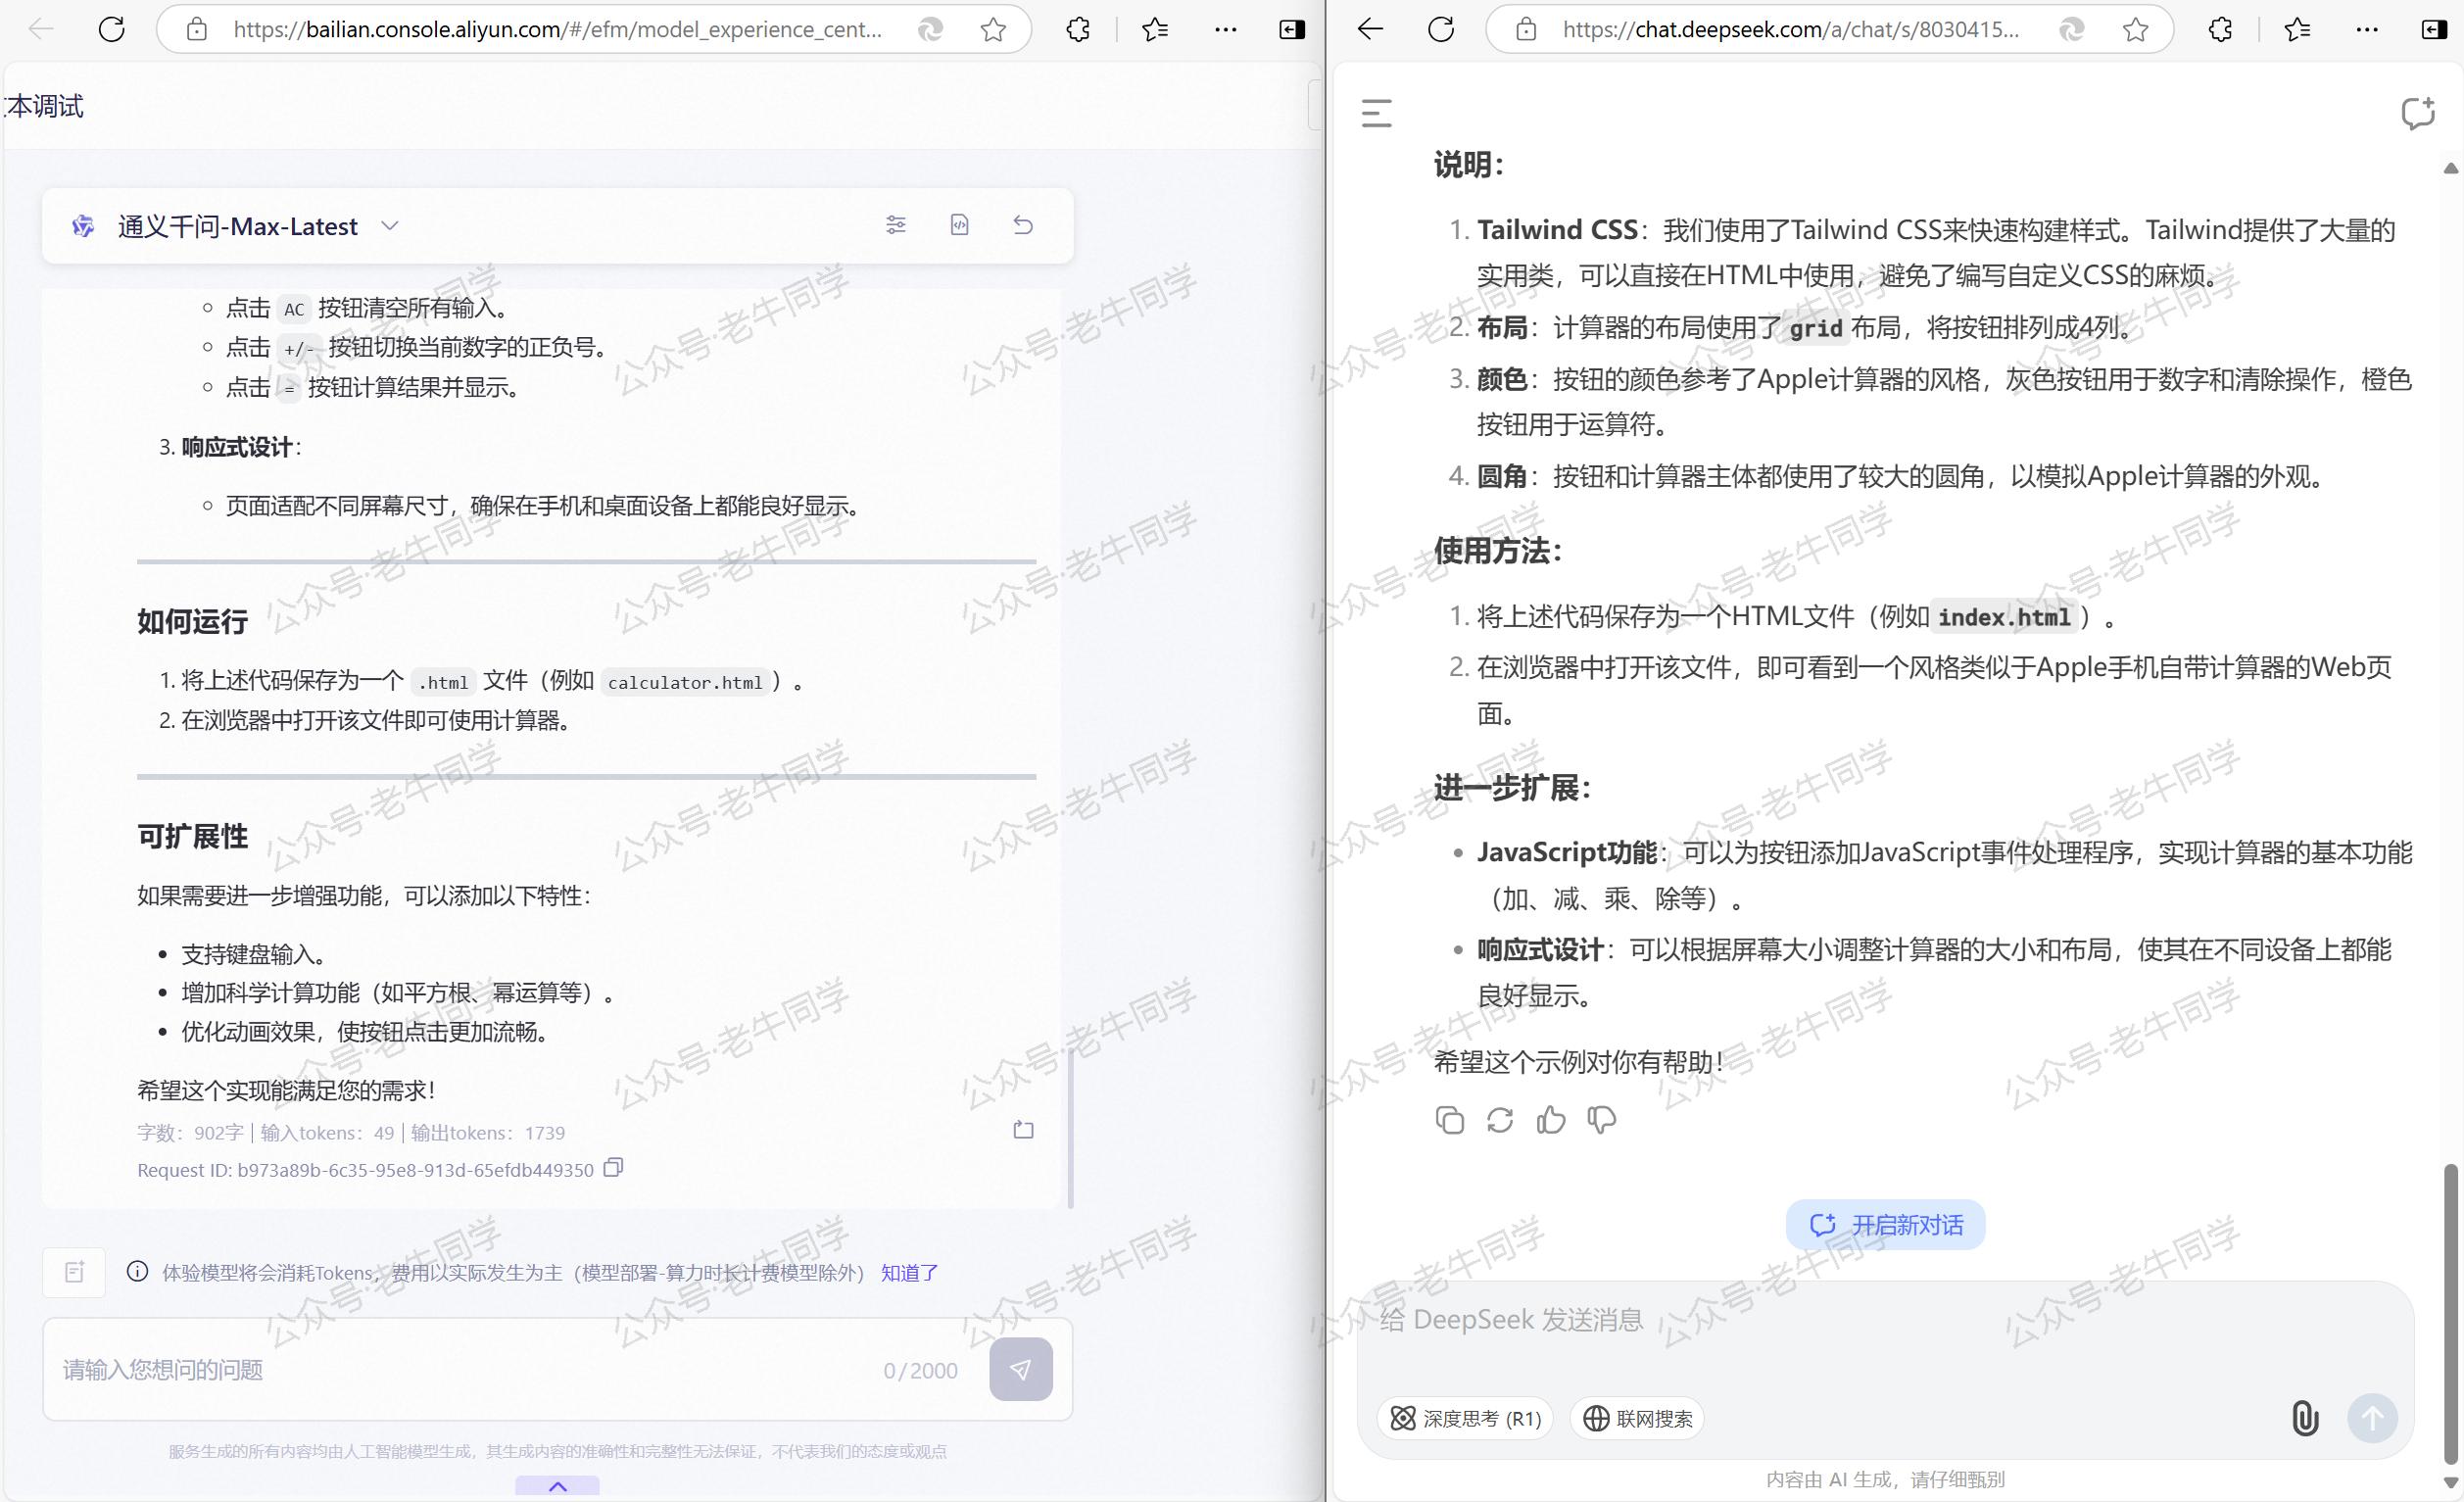Click the DeepSeek address bar URL

click(x=1790, y=30)
